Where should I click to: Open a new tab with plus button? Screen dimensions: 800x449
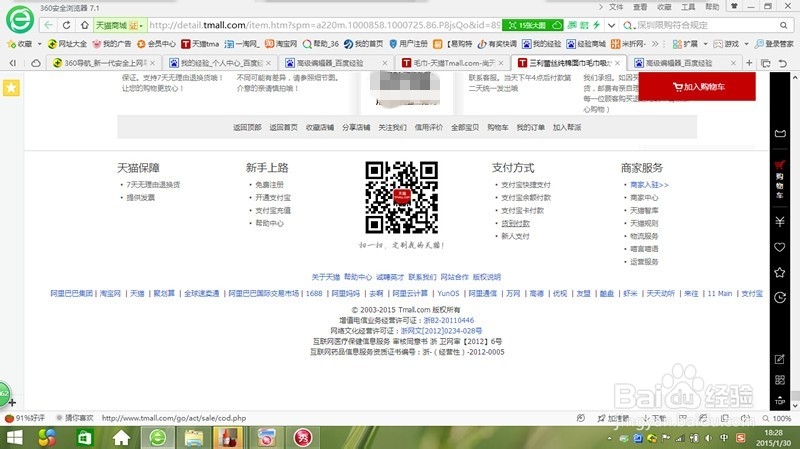(749, 63)
